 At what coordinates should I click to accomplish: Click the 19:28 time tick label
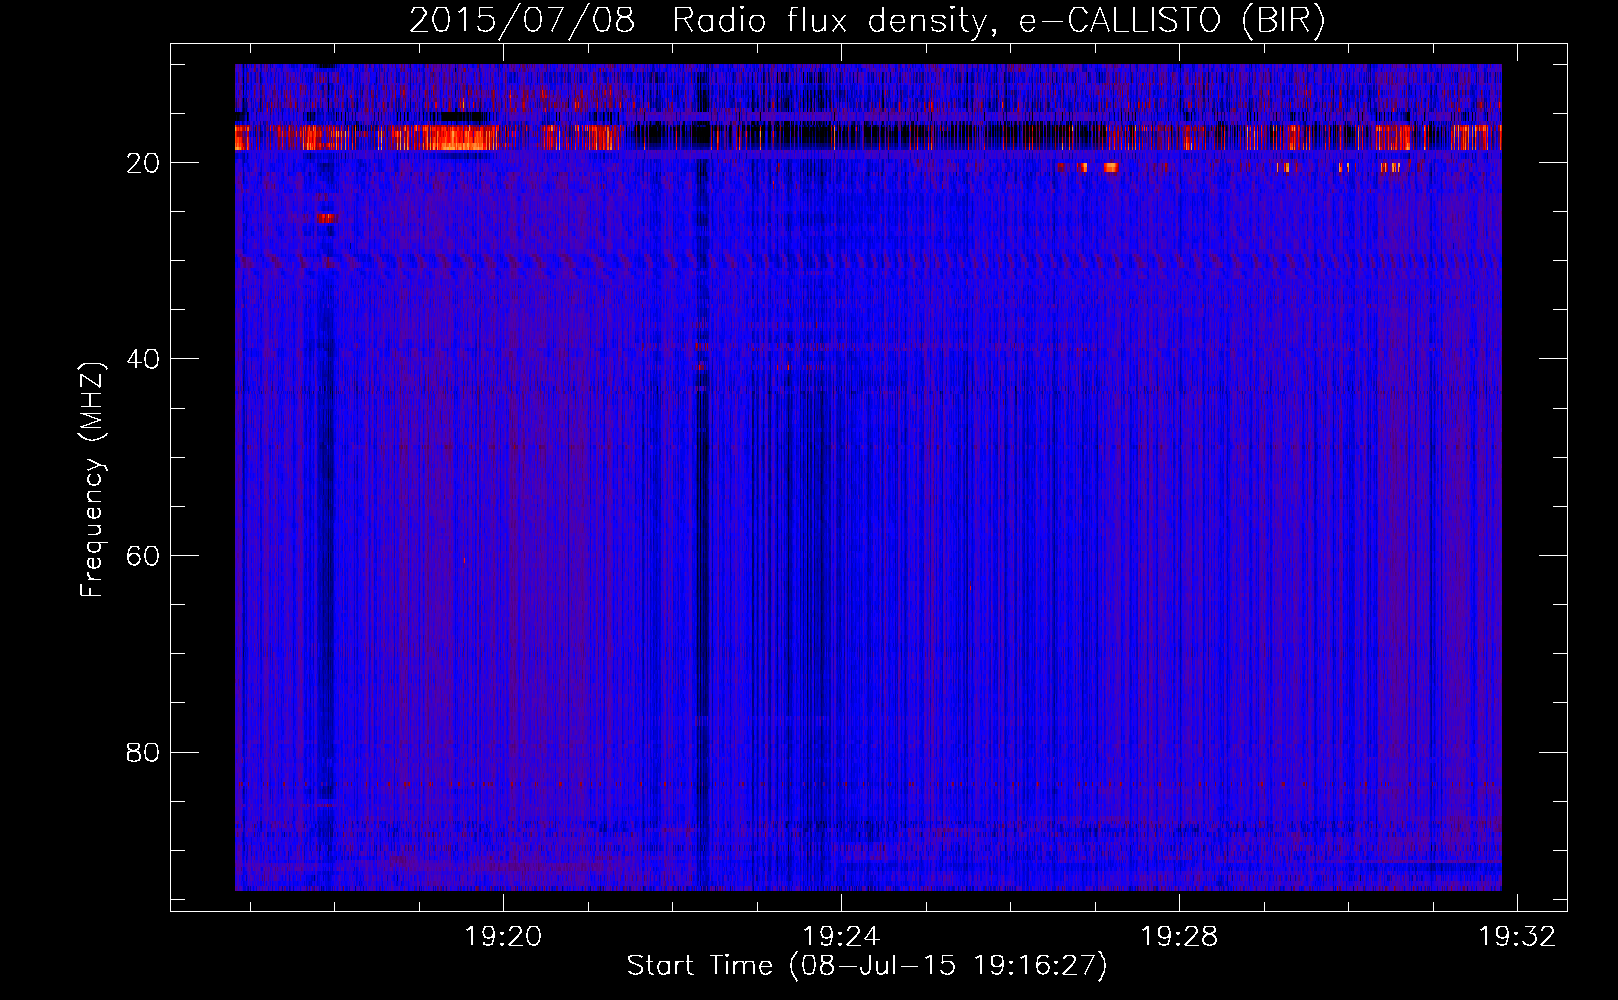pos(1179,936)
